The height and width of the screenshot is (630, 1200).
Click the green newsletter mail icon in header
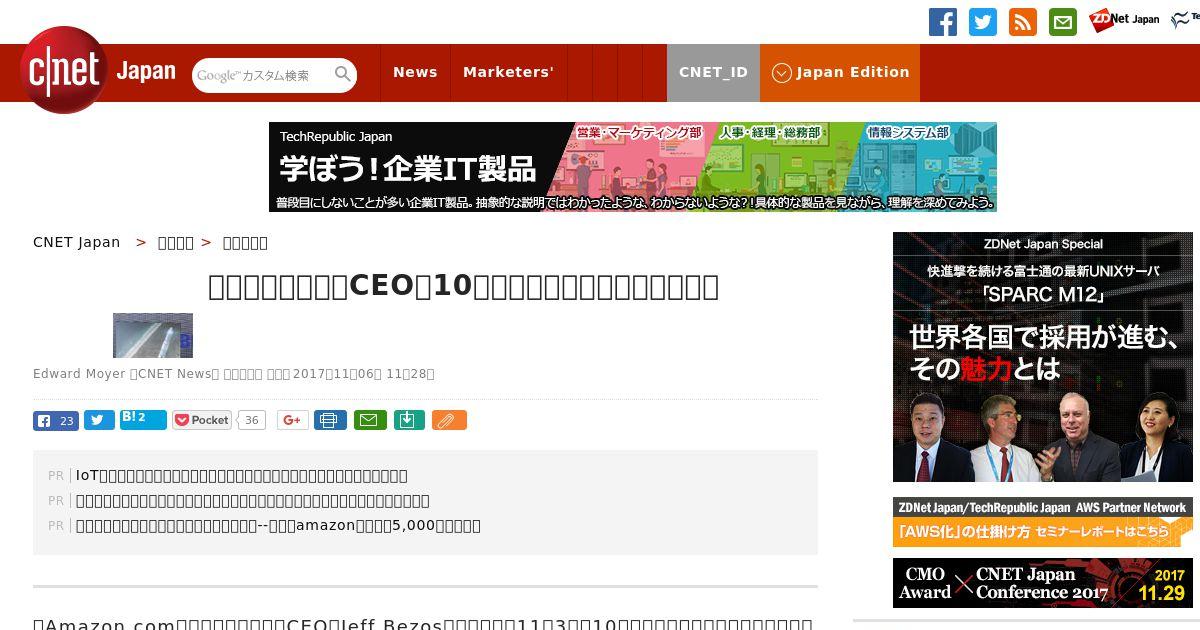tap(1063, 22)
